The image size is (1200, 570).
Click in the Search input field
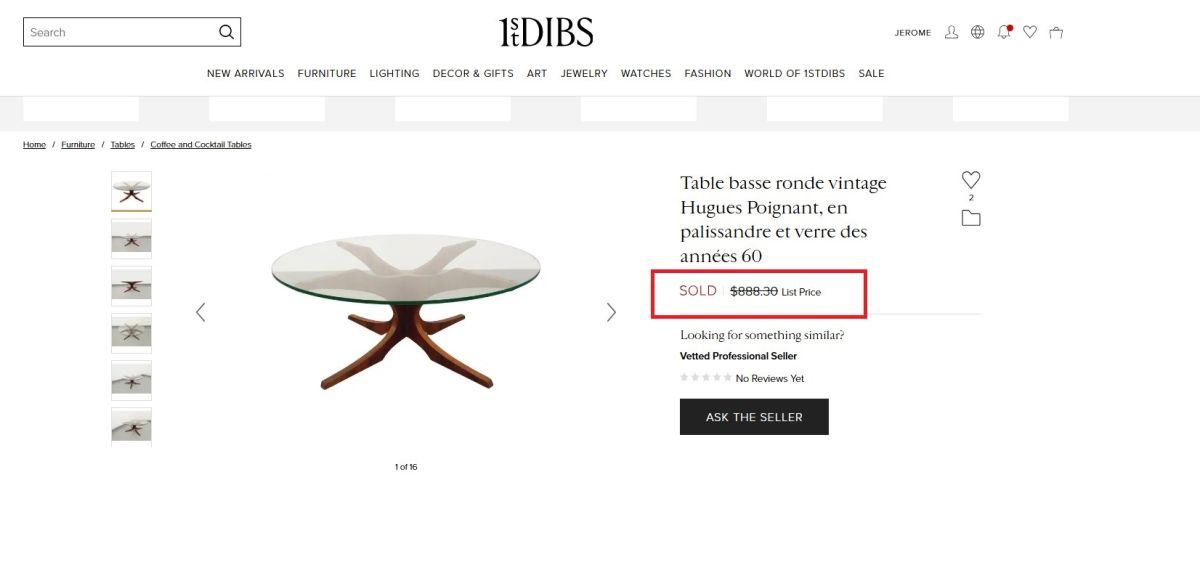[120, 32]
